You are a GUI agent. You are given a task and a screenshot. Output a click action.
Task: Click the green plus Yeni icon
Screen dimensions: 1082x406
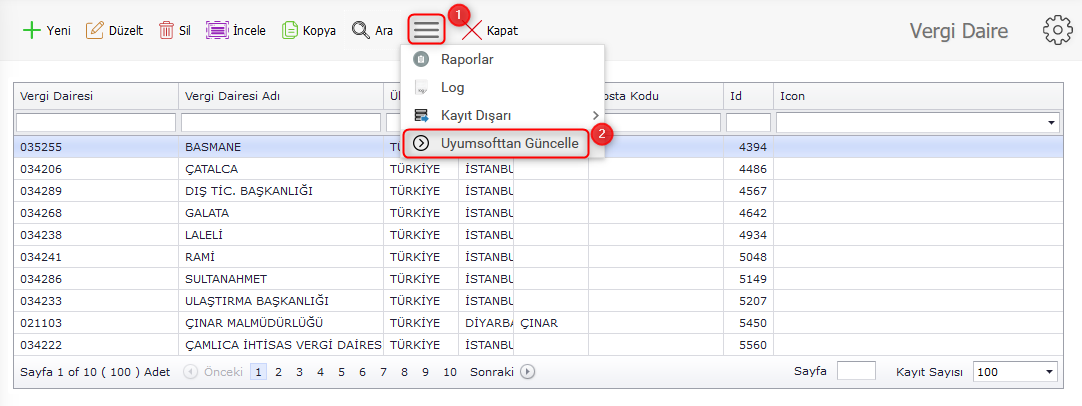pyautogui.click(x=31, y=30)
